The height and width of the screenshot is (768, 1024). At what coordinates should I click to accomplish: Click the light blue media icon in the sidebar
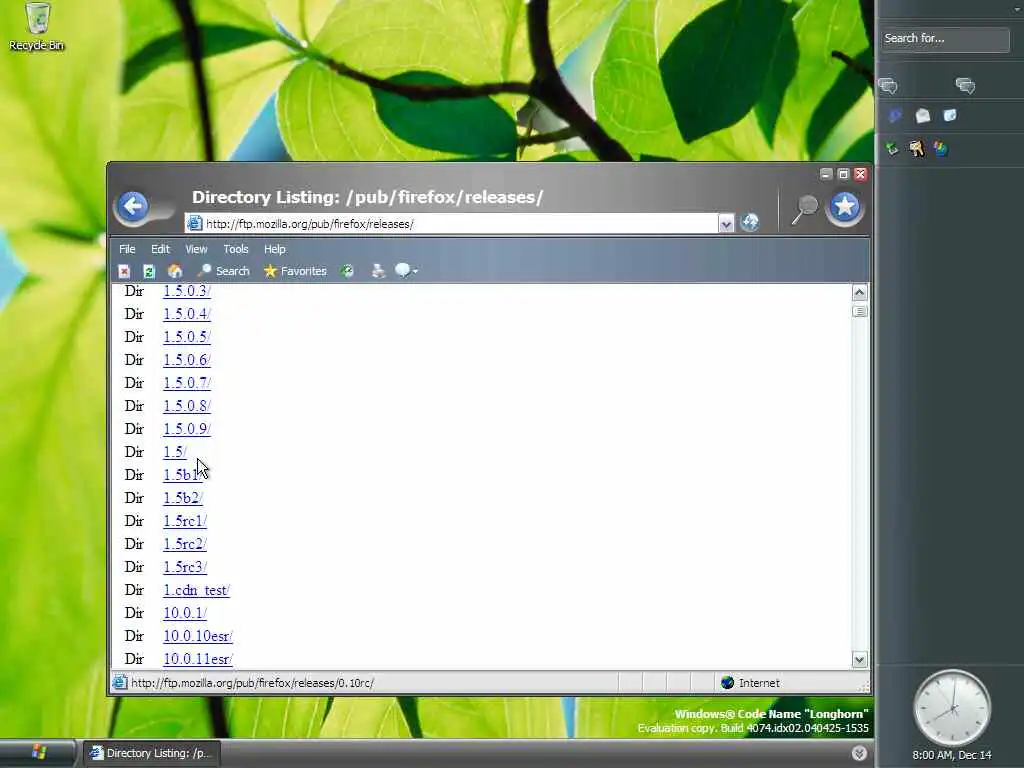[950, 116]
